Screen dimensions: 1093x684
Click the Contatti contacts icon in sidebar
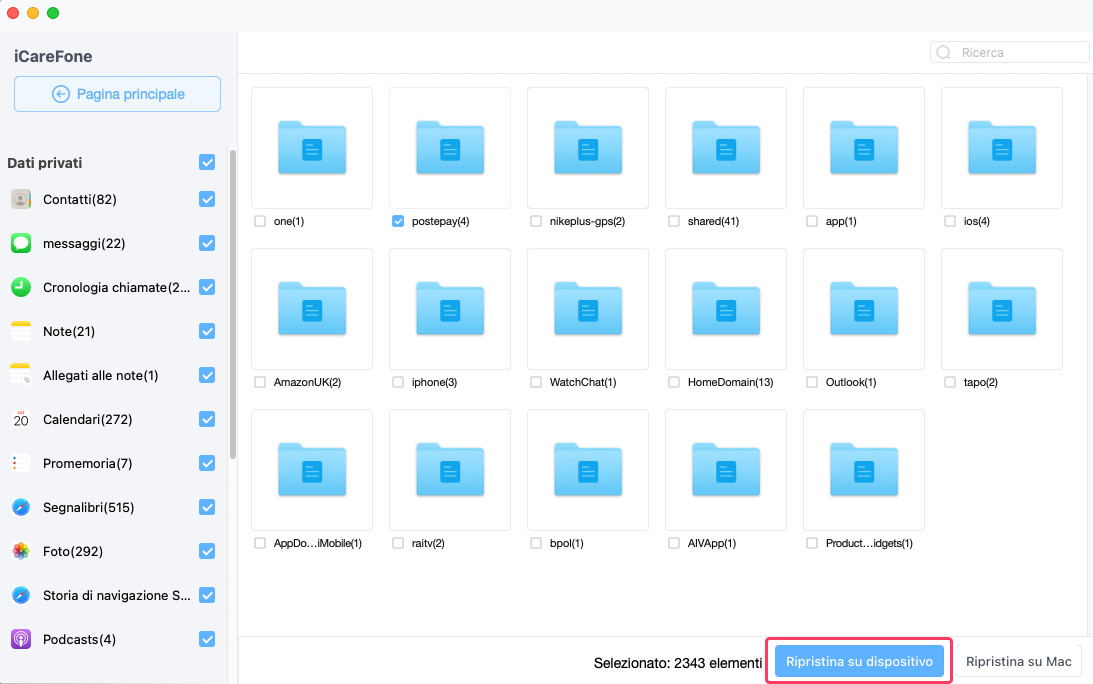[x=21, y=199]
